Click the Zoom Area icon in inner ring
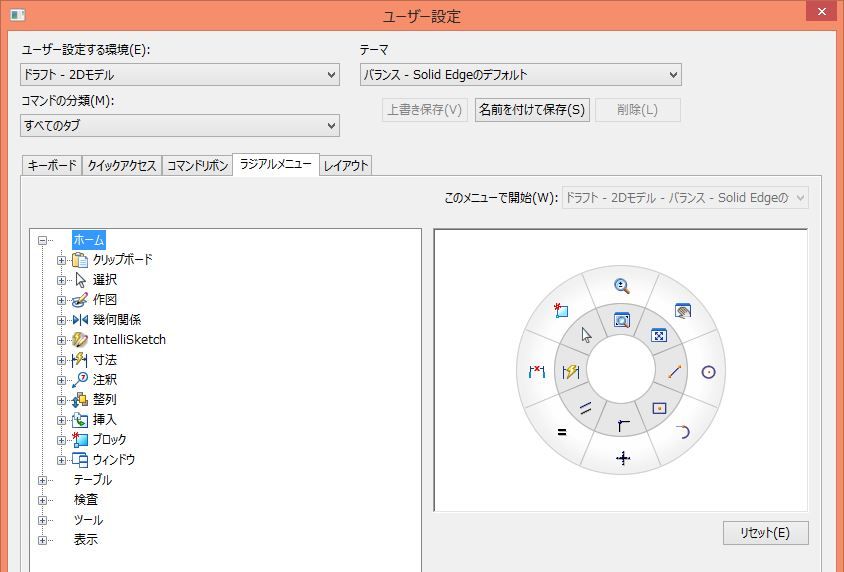The width and height of the screenshot is (844, 572). [x=622, y=321]
